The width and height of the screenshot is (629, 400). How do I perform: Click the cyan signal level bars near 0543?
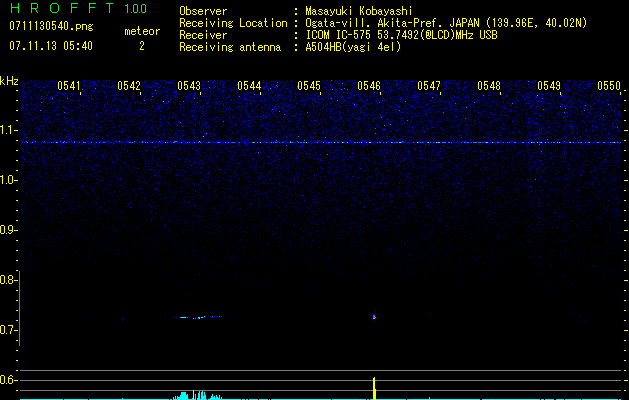197,395
